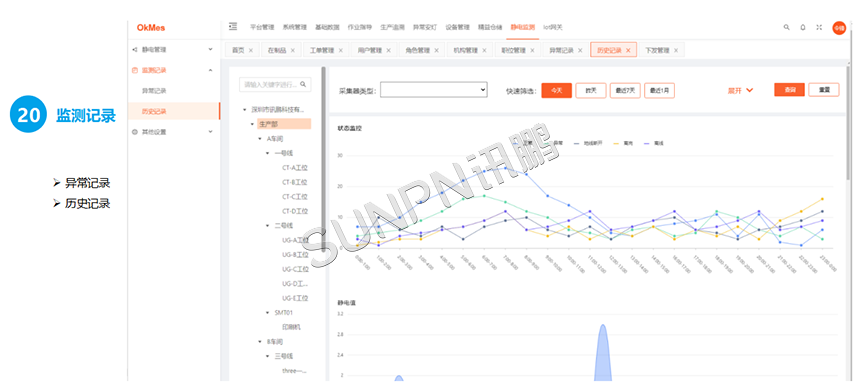The height and width of the screenshot is (391, 860).
Task: Collapse the 生产部 tree node arrow
Action: click(252, 124)
